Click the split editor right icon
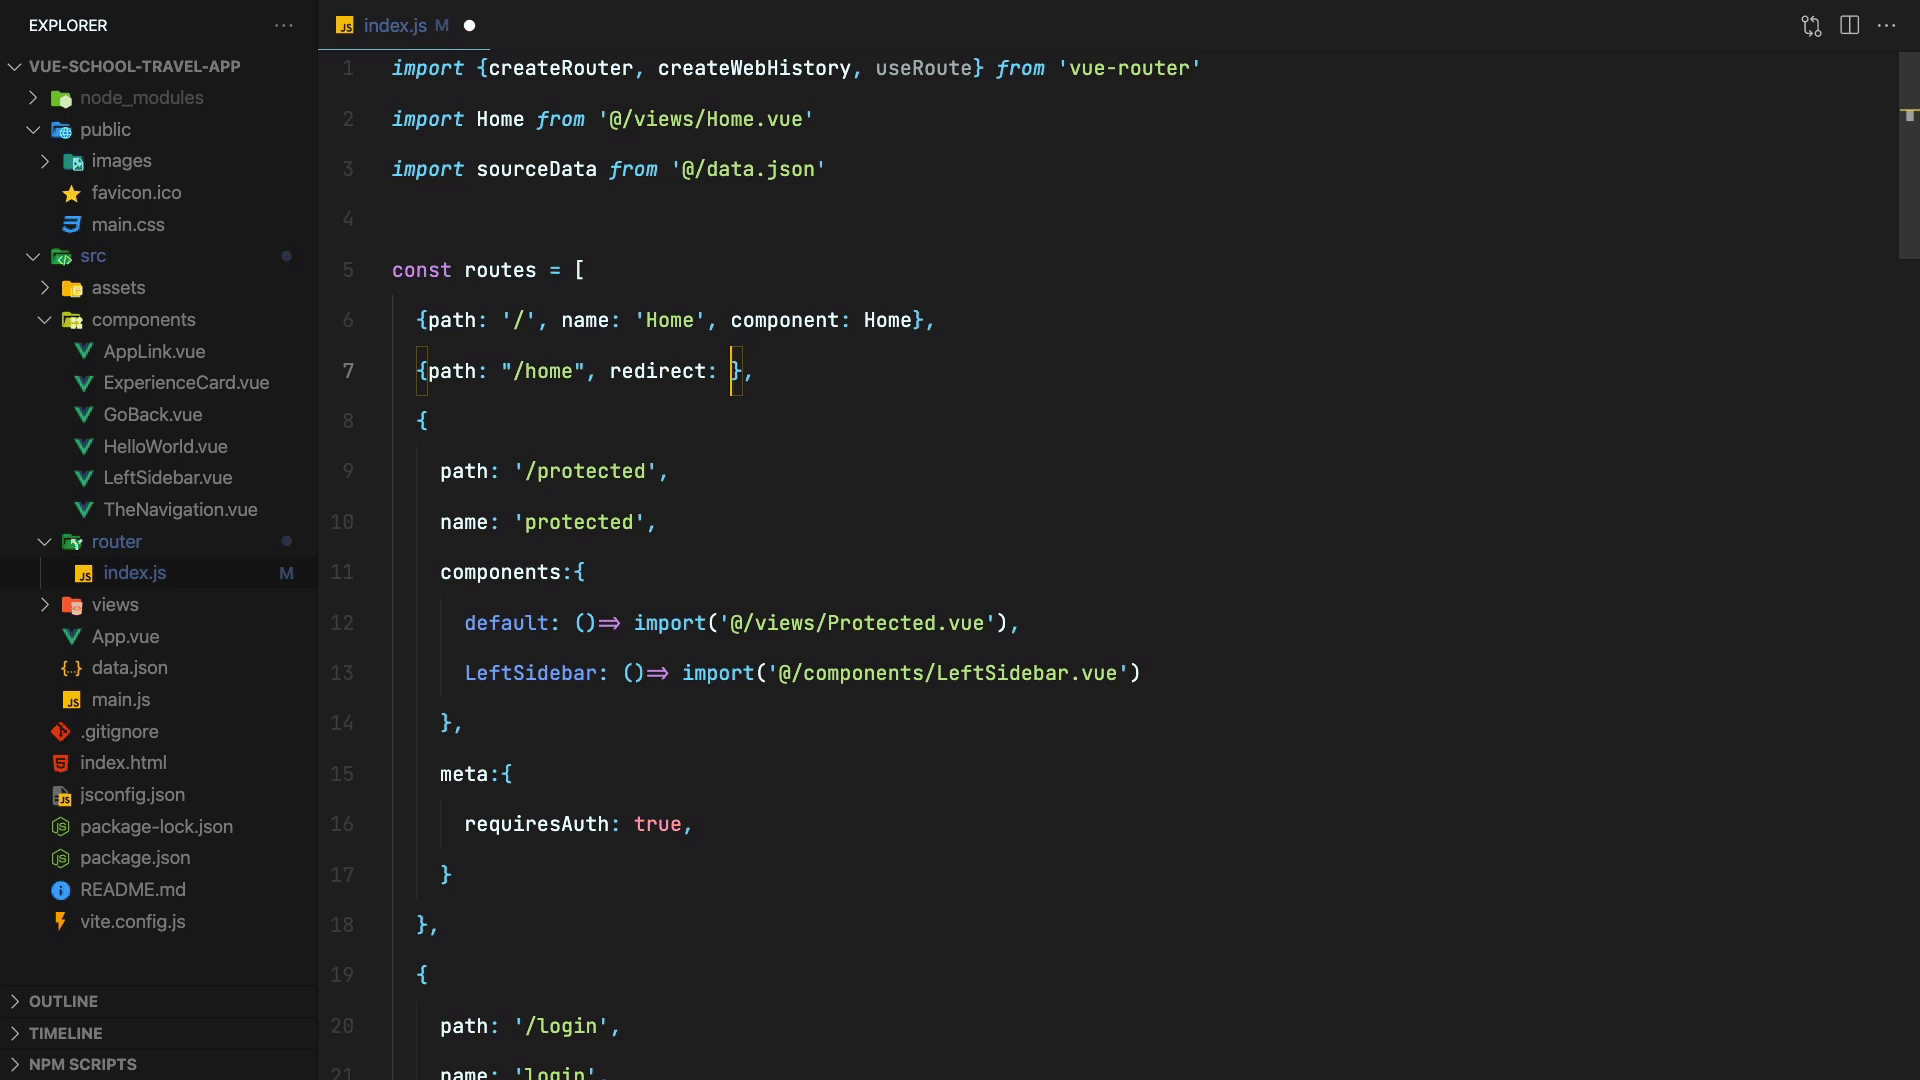The height and width of the screenshot is (1080, 1920). click(x=1849, y=26)
